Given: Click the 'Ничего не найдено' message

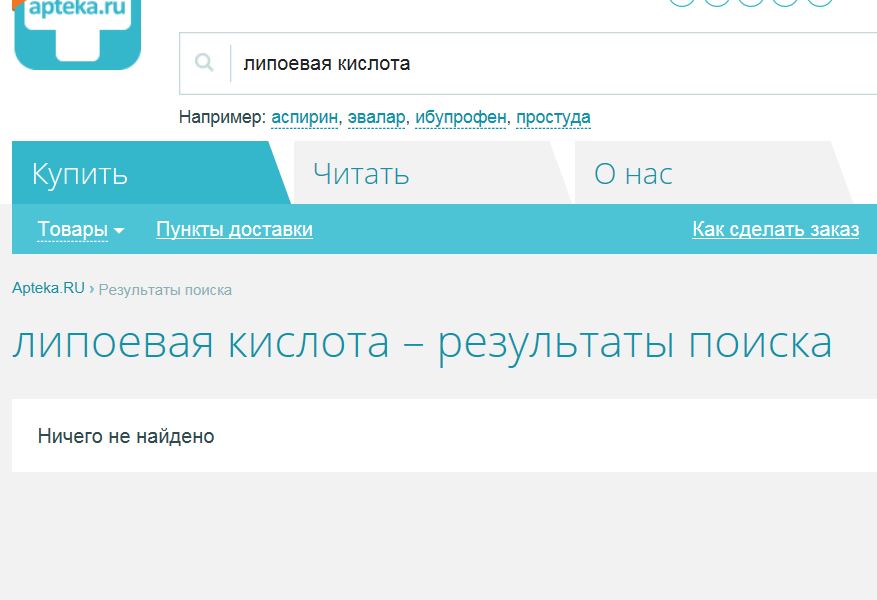Looking at the screenshot, I should click(x=126, y=436).
